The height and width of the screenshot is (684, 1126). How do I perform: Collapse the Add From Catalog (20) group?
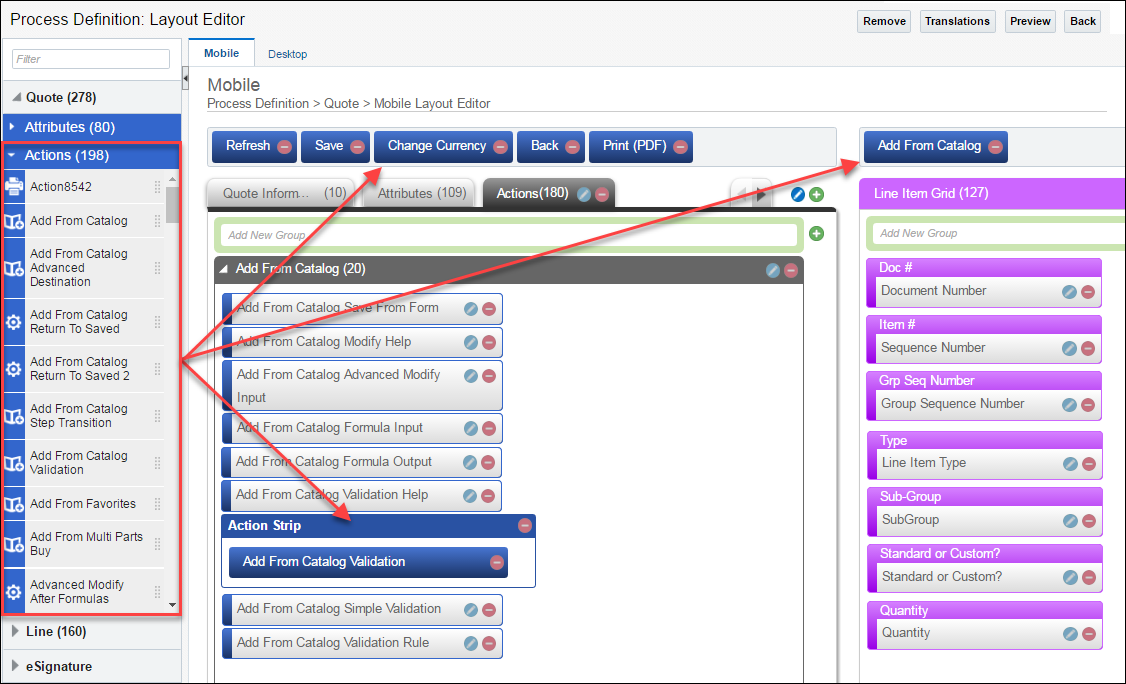222,269
